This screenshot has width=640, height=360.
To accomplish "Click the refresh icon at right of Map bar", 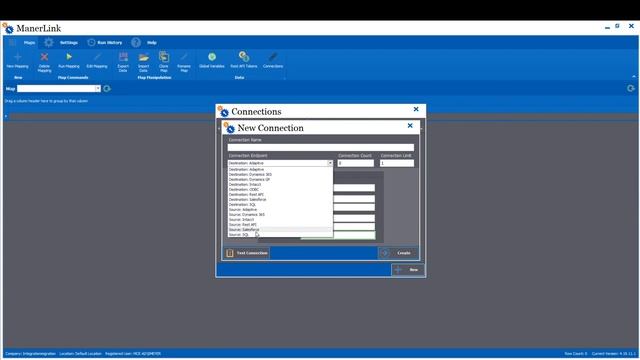I will [631, 88].
